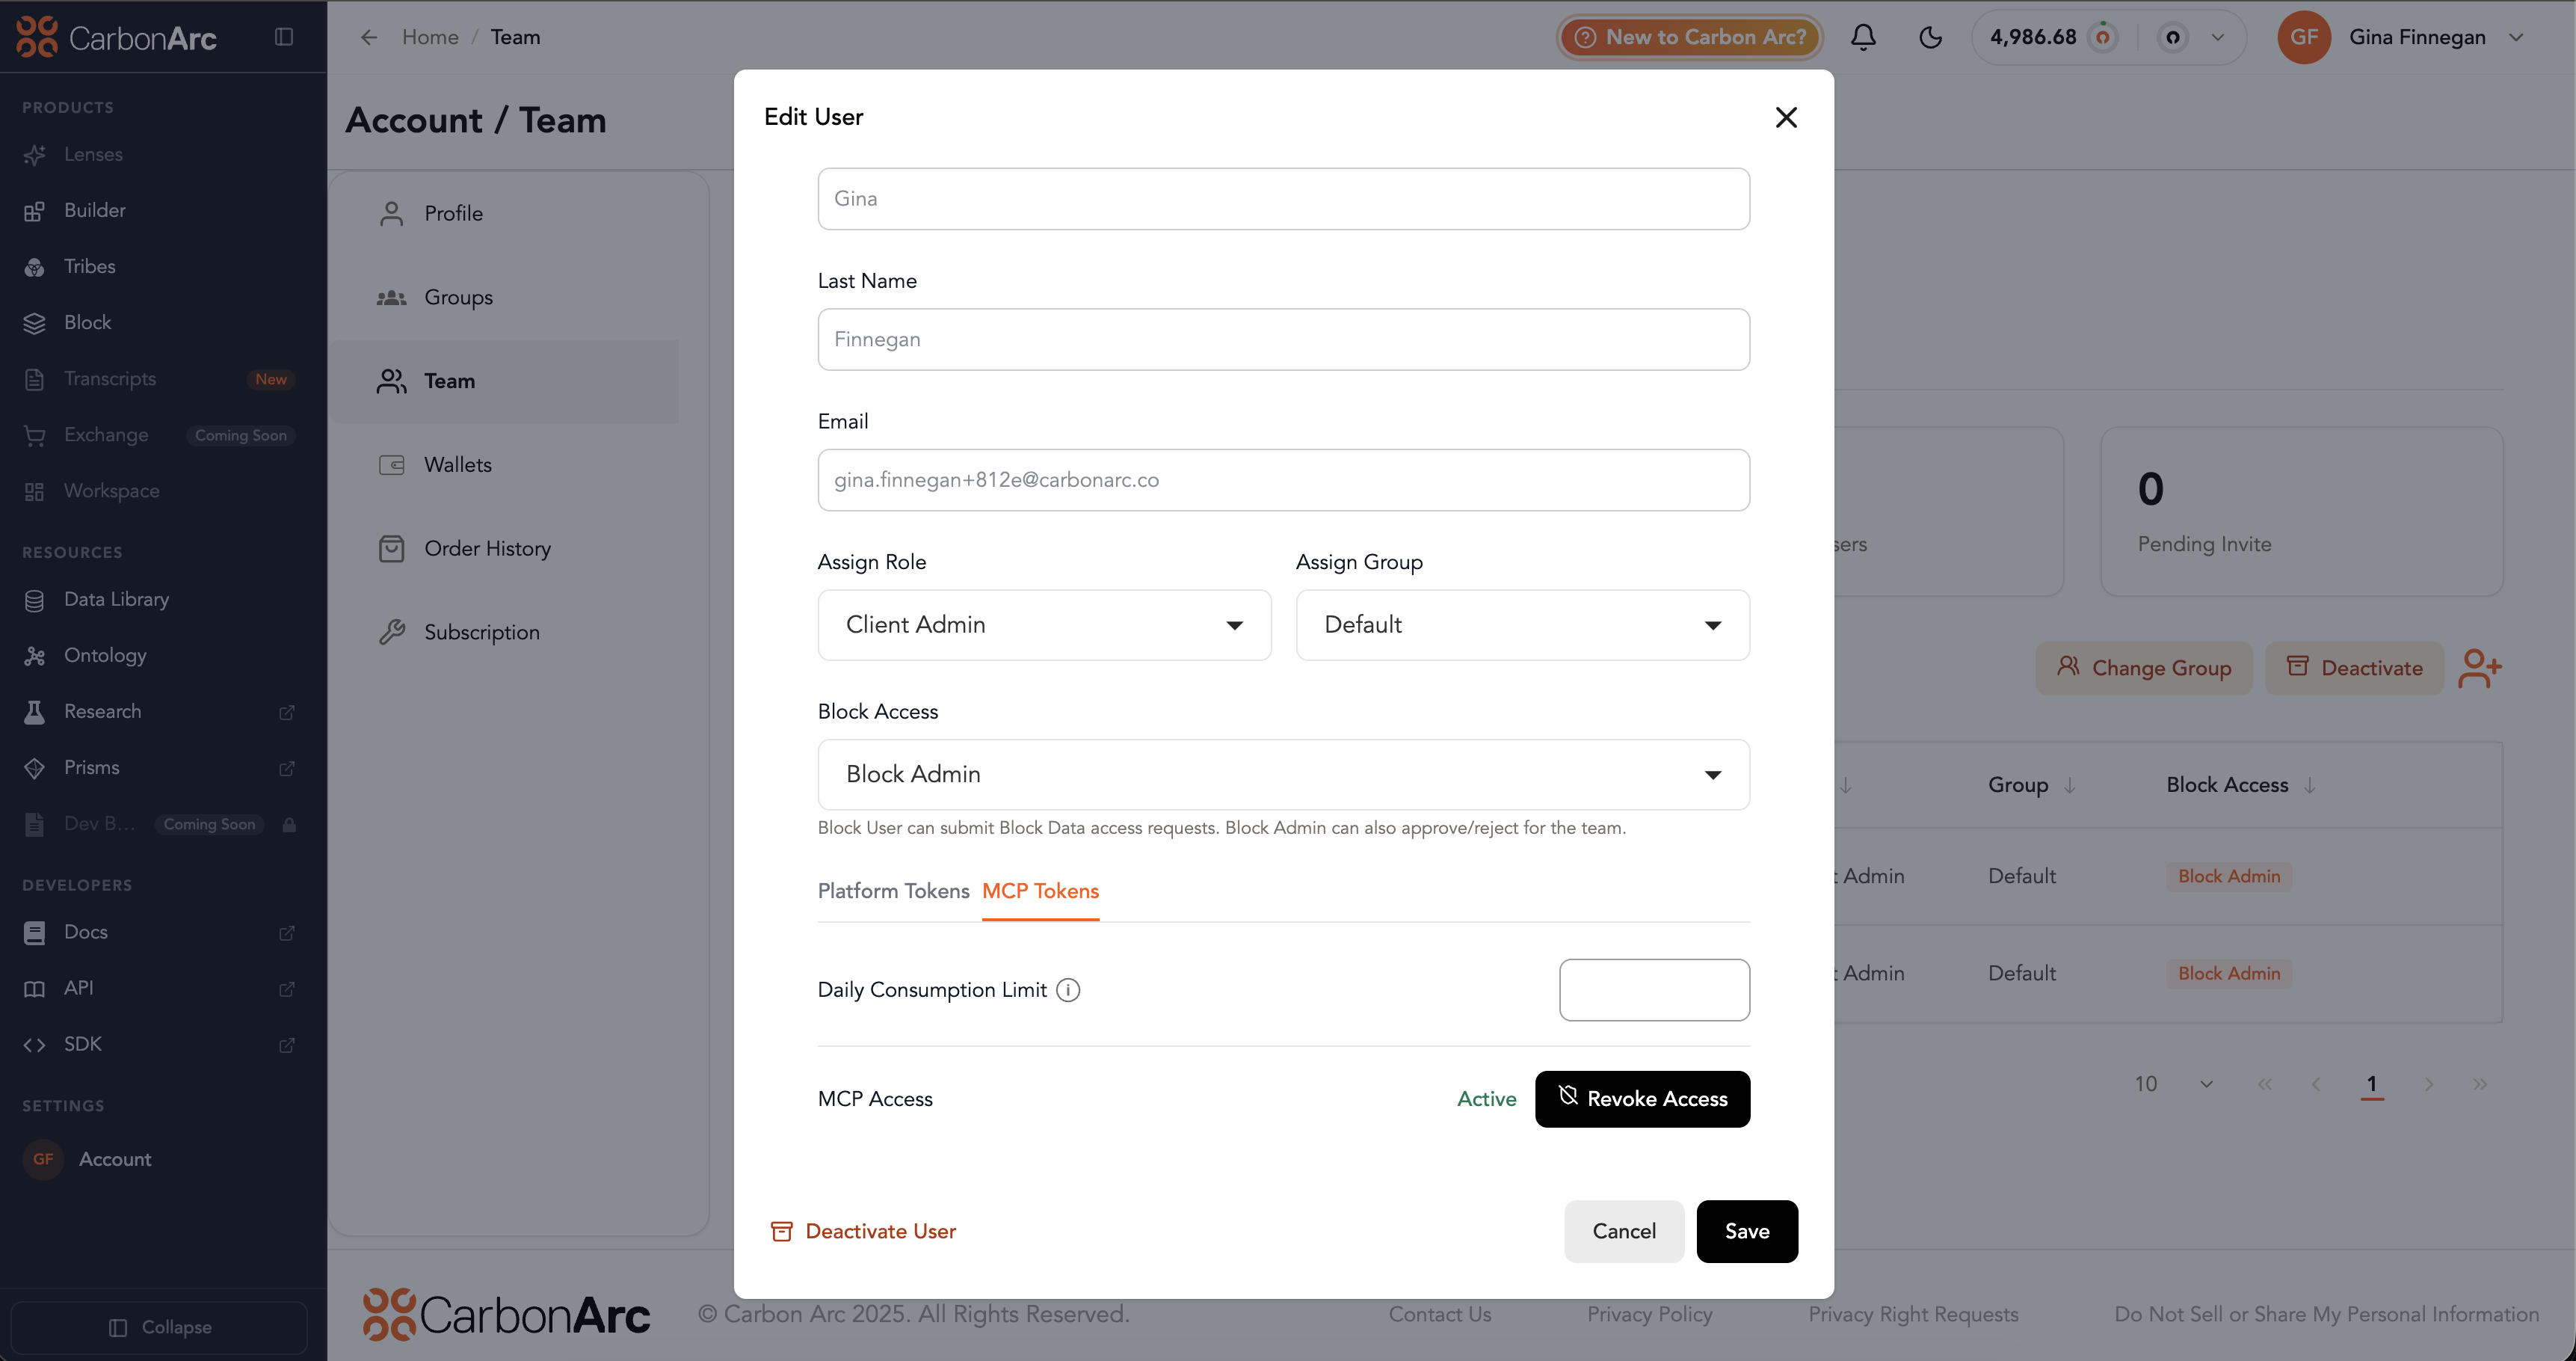Click the Save button
Image resolution: width=2576 pixels, height=1361 pixels.
pos(1746,1231)
